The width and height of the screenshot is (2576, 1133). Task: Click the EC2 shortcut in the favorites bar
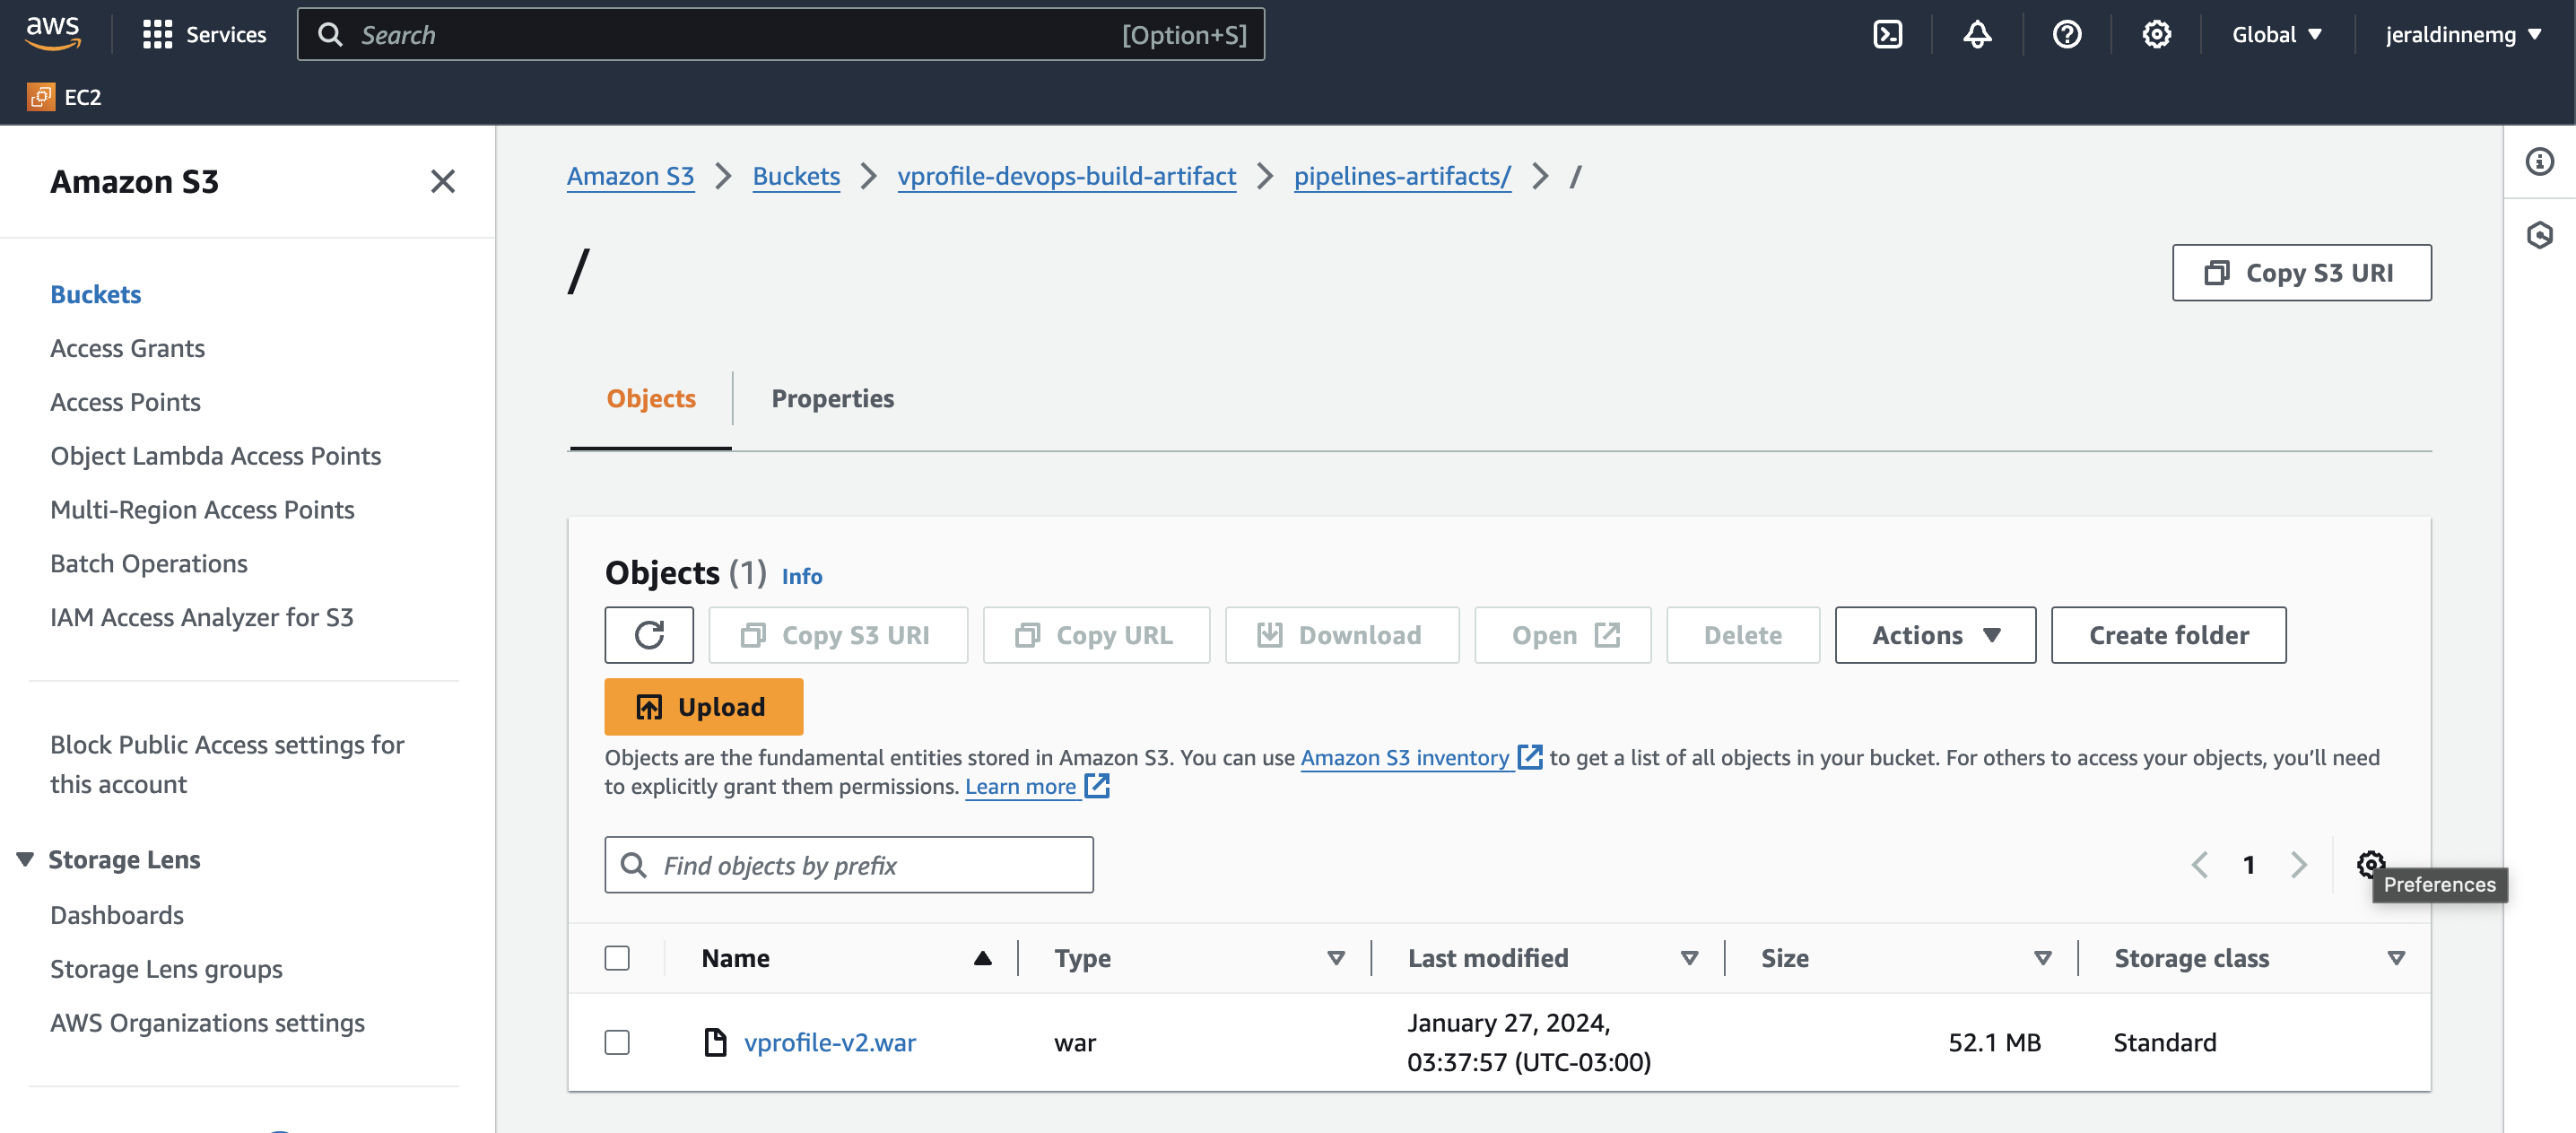(x=65, y=97)
